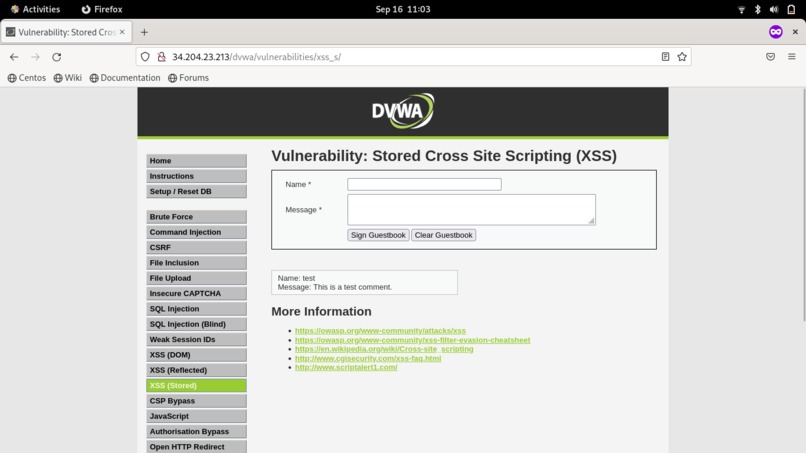Select the Vulnerability: Stored Cross tab
Screen dimensions: 806x453
tap(66, 32)
